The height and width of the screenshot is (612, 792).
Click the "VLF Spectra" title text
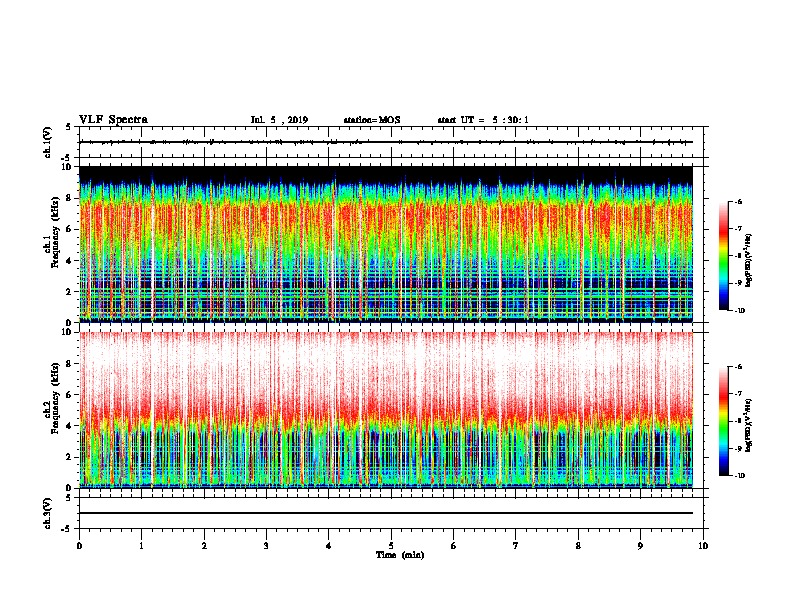tap(113, 120)
